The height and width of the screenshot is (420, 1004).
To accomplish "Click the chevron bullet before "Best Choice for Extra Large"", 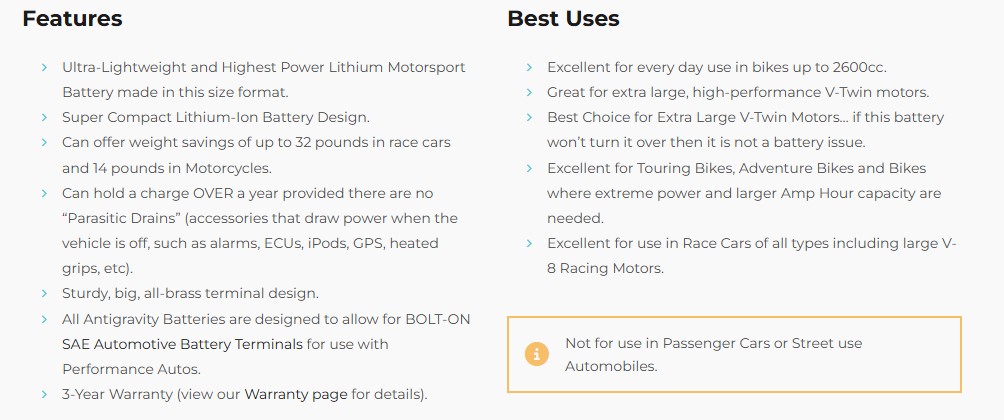I will point(530,118).
